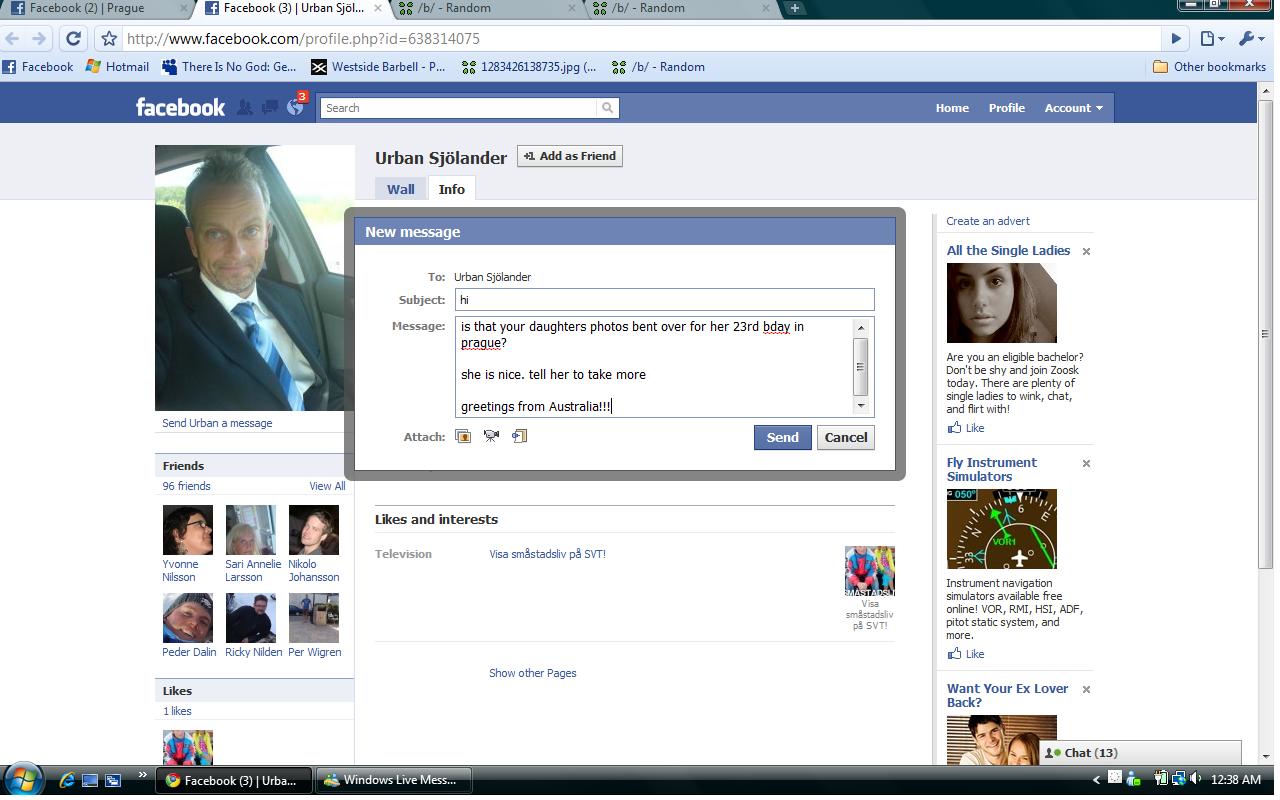Attach a video using the camera icon
The width and height of the screenshot is (1280, 800).
(491, 436)
